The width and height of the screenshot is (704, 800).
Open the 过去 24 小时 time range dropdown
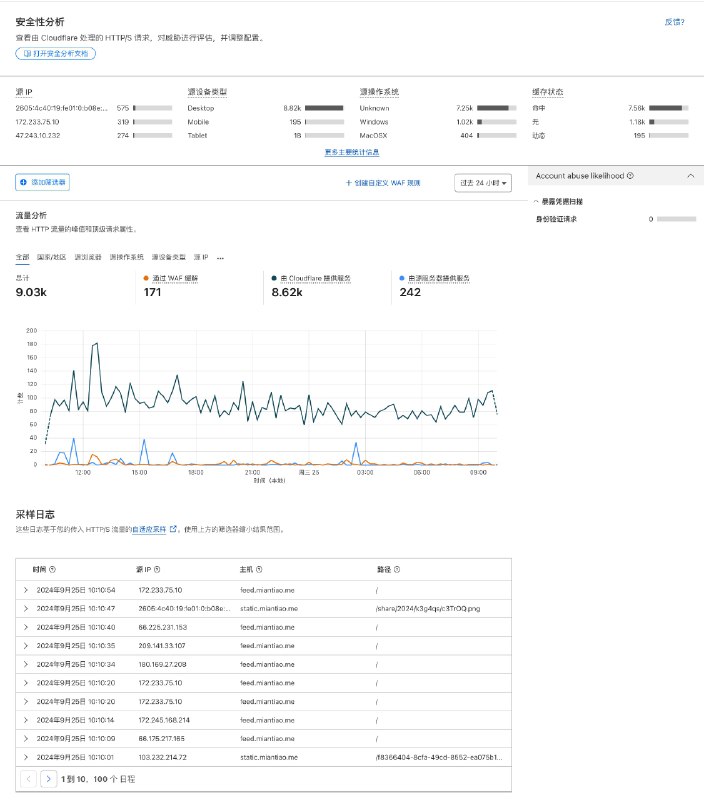484,183
